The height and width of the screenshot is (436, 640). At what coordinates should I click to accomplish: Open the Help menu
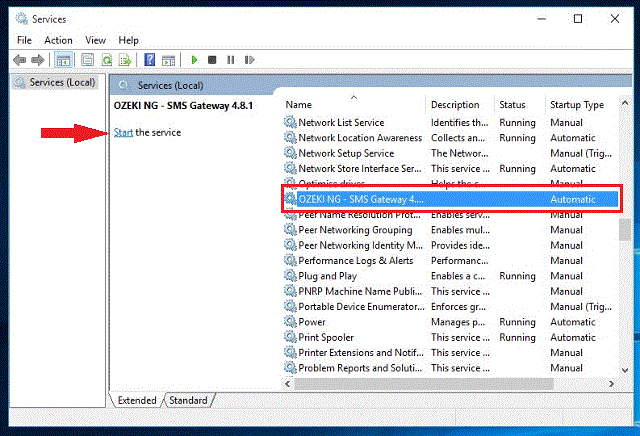pos(128,40)
